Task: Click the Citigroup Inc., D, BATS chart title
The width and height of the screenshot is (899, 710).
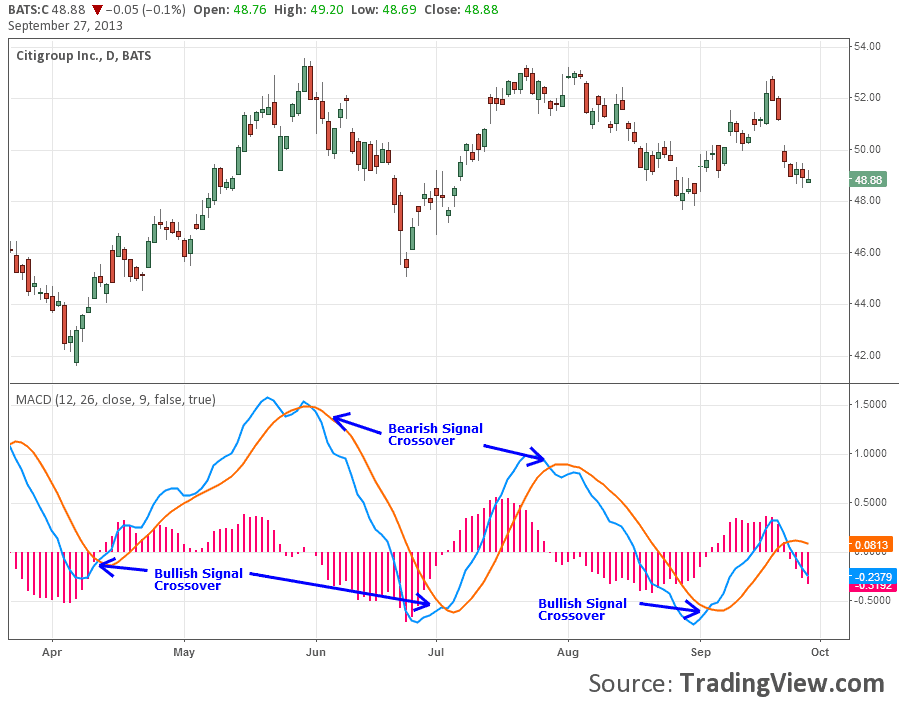Action: click(84, 55)
